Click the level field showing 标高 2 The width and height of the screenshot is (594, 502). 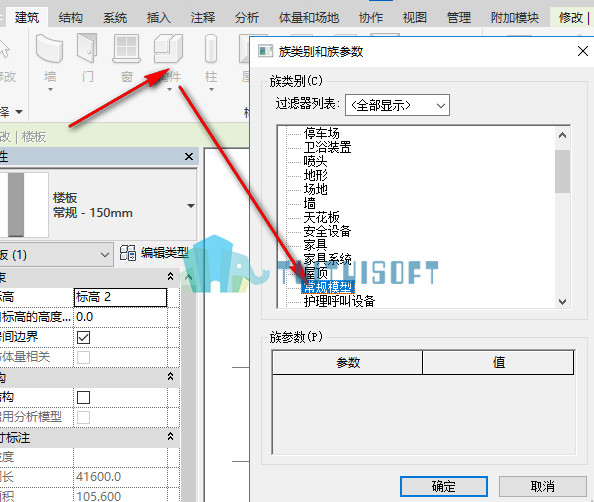point(120,297)
